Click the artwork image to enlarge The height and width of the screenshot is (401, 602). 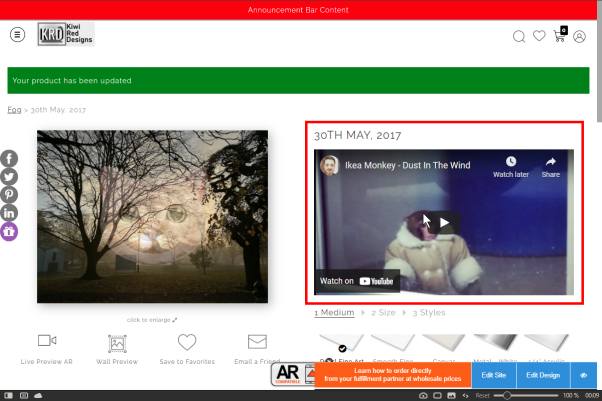point(152,216)
